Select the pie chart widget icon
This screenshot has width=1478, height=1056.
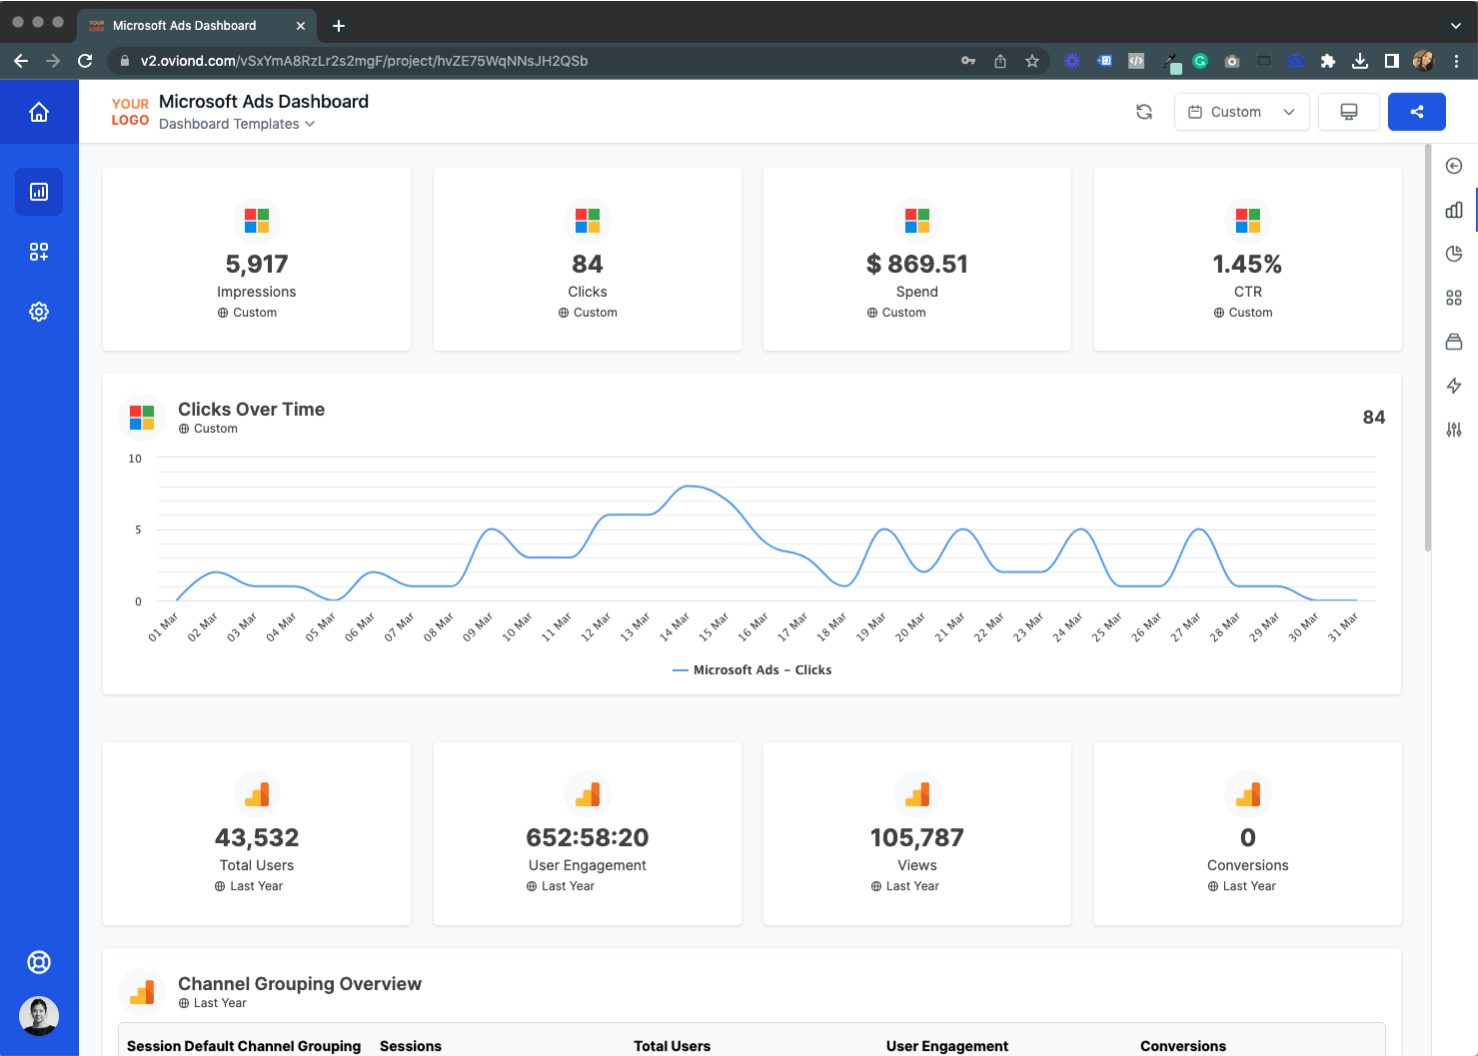coord(1454,253)
